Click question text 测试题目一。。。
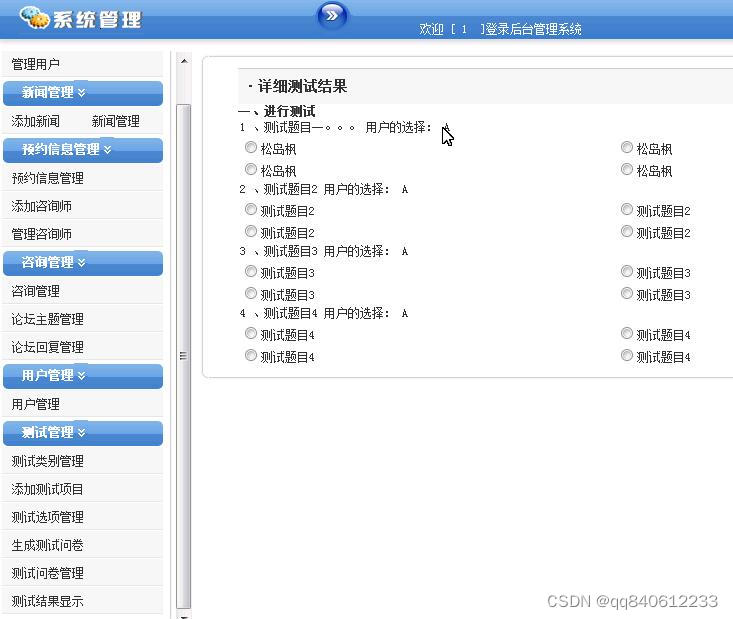The width and height of the screenshot is (733, 619). [309, 127]
